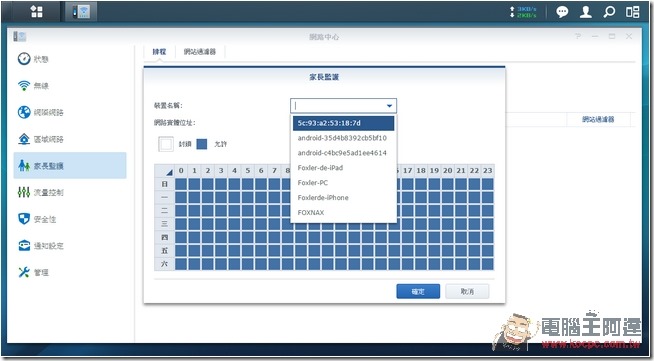Choose Foxler-PC from the device list

tap(312, 183)
